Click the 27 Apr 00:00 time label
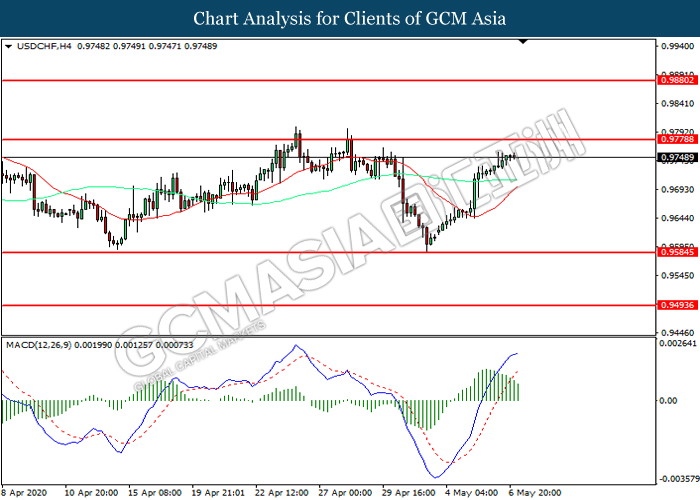 [x=345, y=493]
